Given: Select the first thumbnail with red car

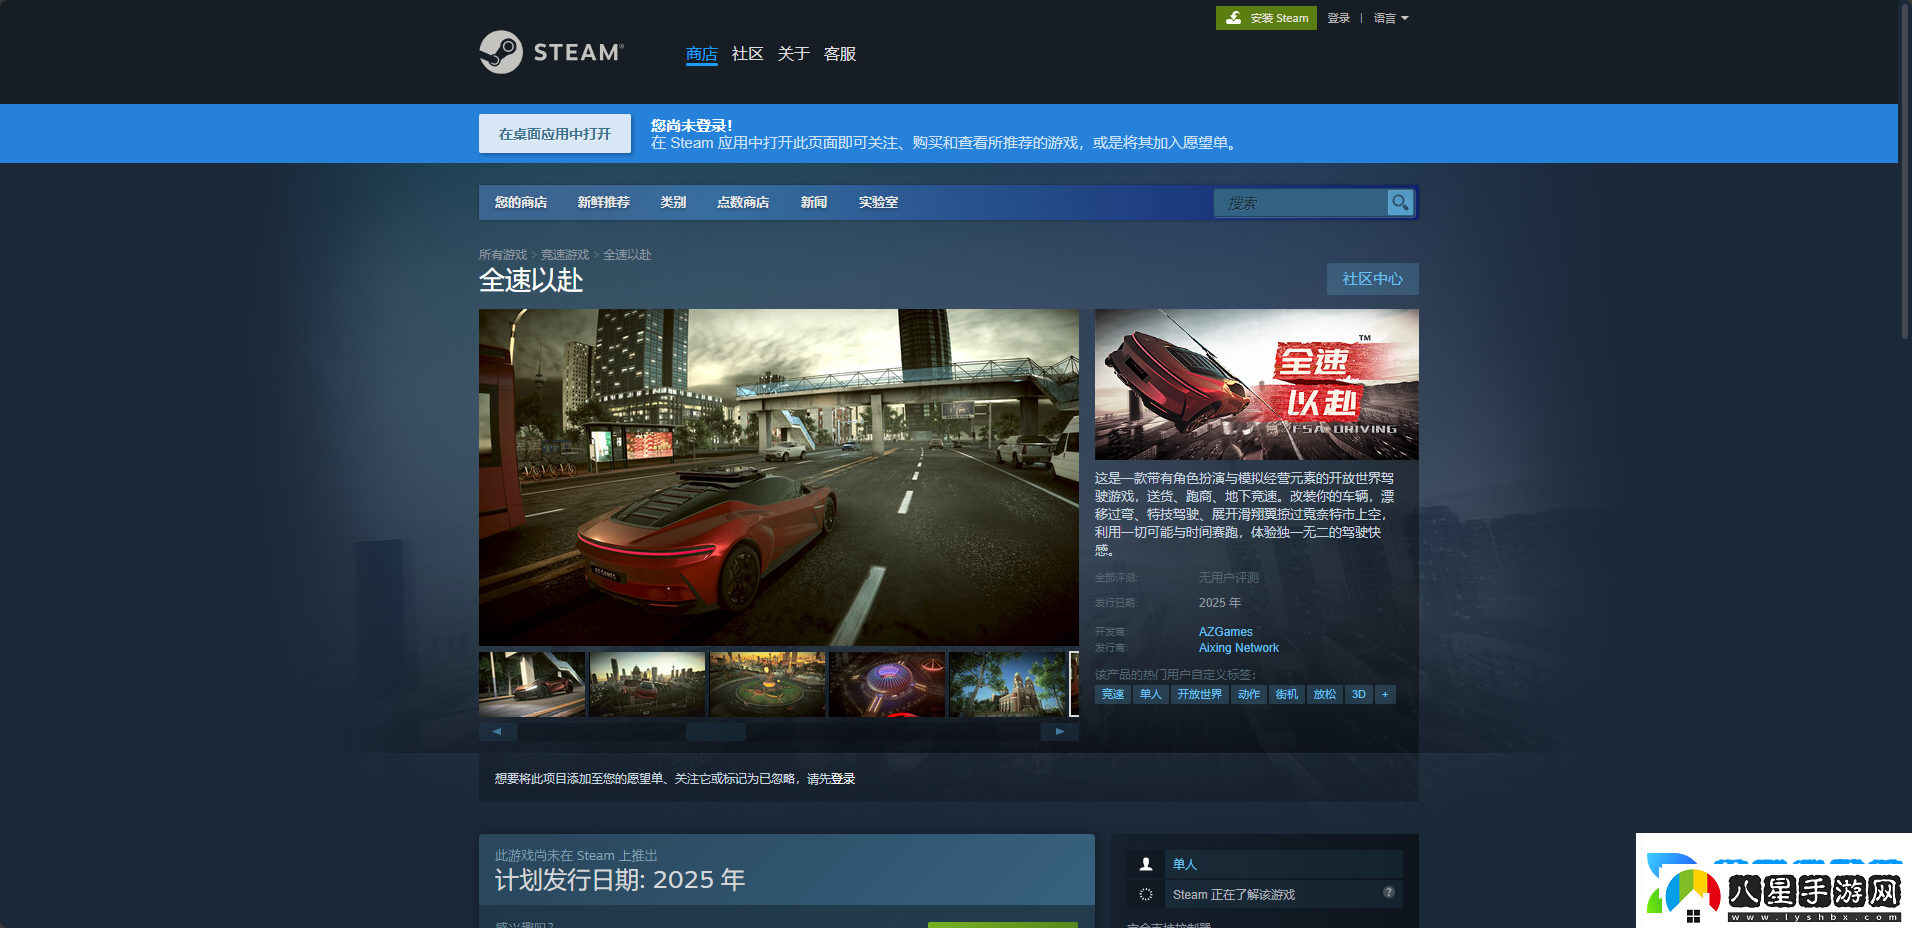Looking at the screenshot, I should point(532,684).
